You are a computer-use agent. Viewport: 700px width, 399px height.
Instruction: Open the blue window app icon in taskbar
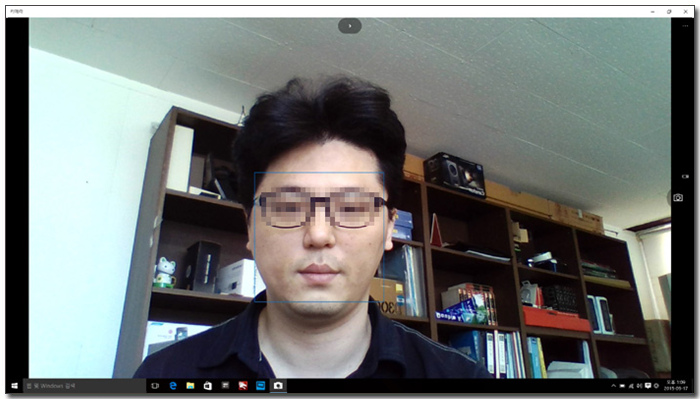tap(260, 386)
